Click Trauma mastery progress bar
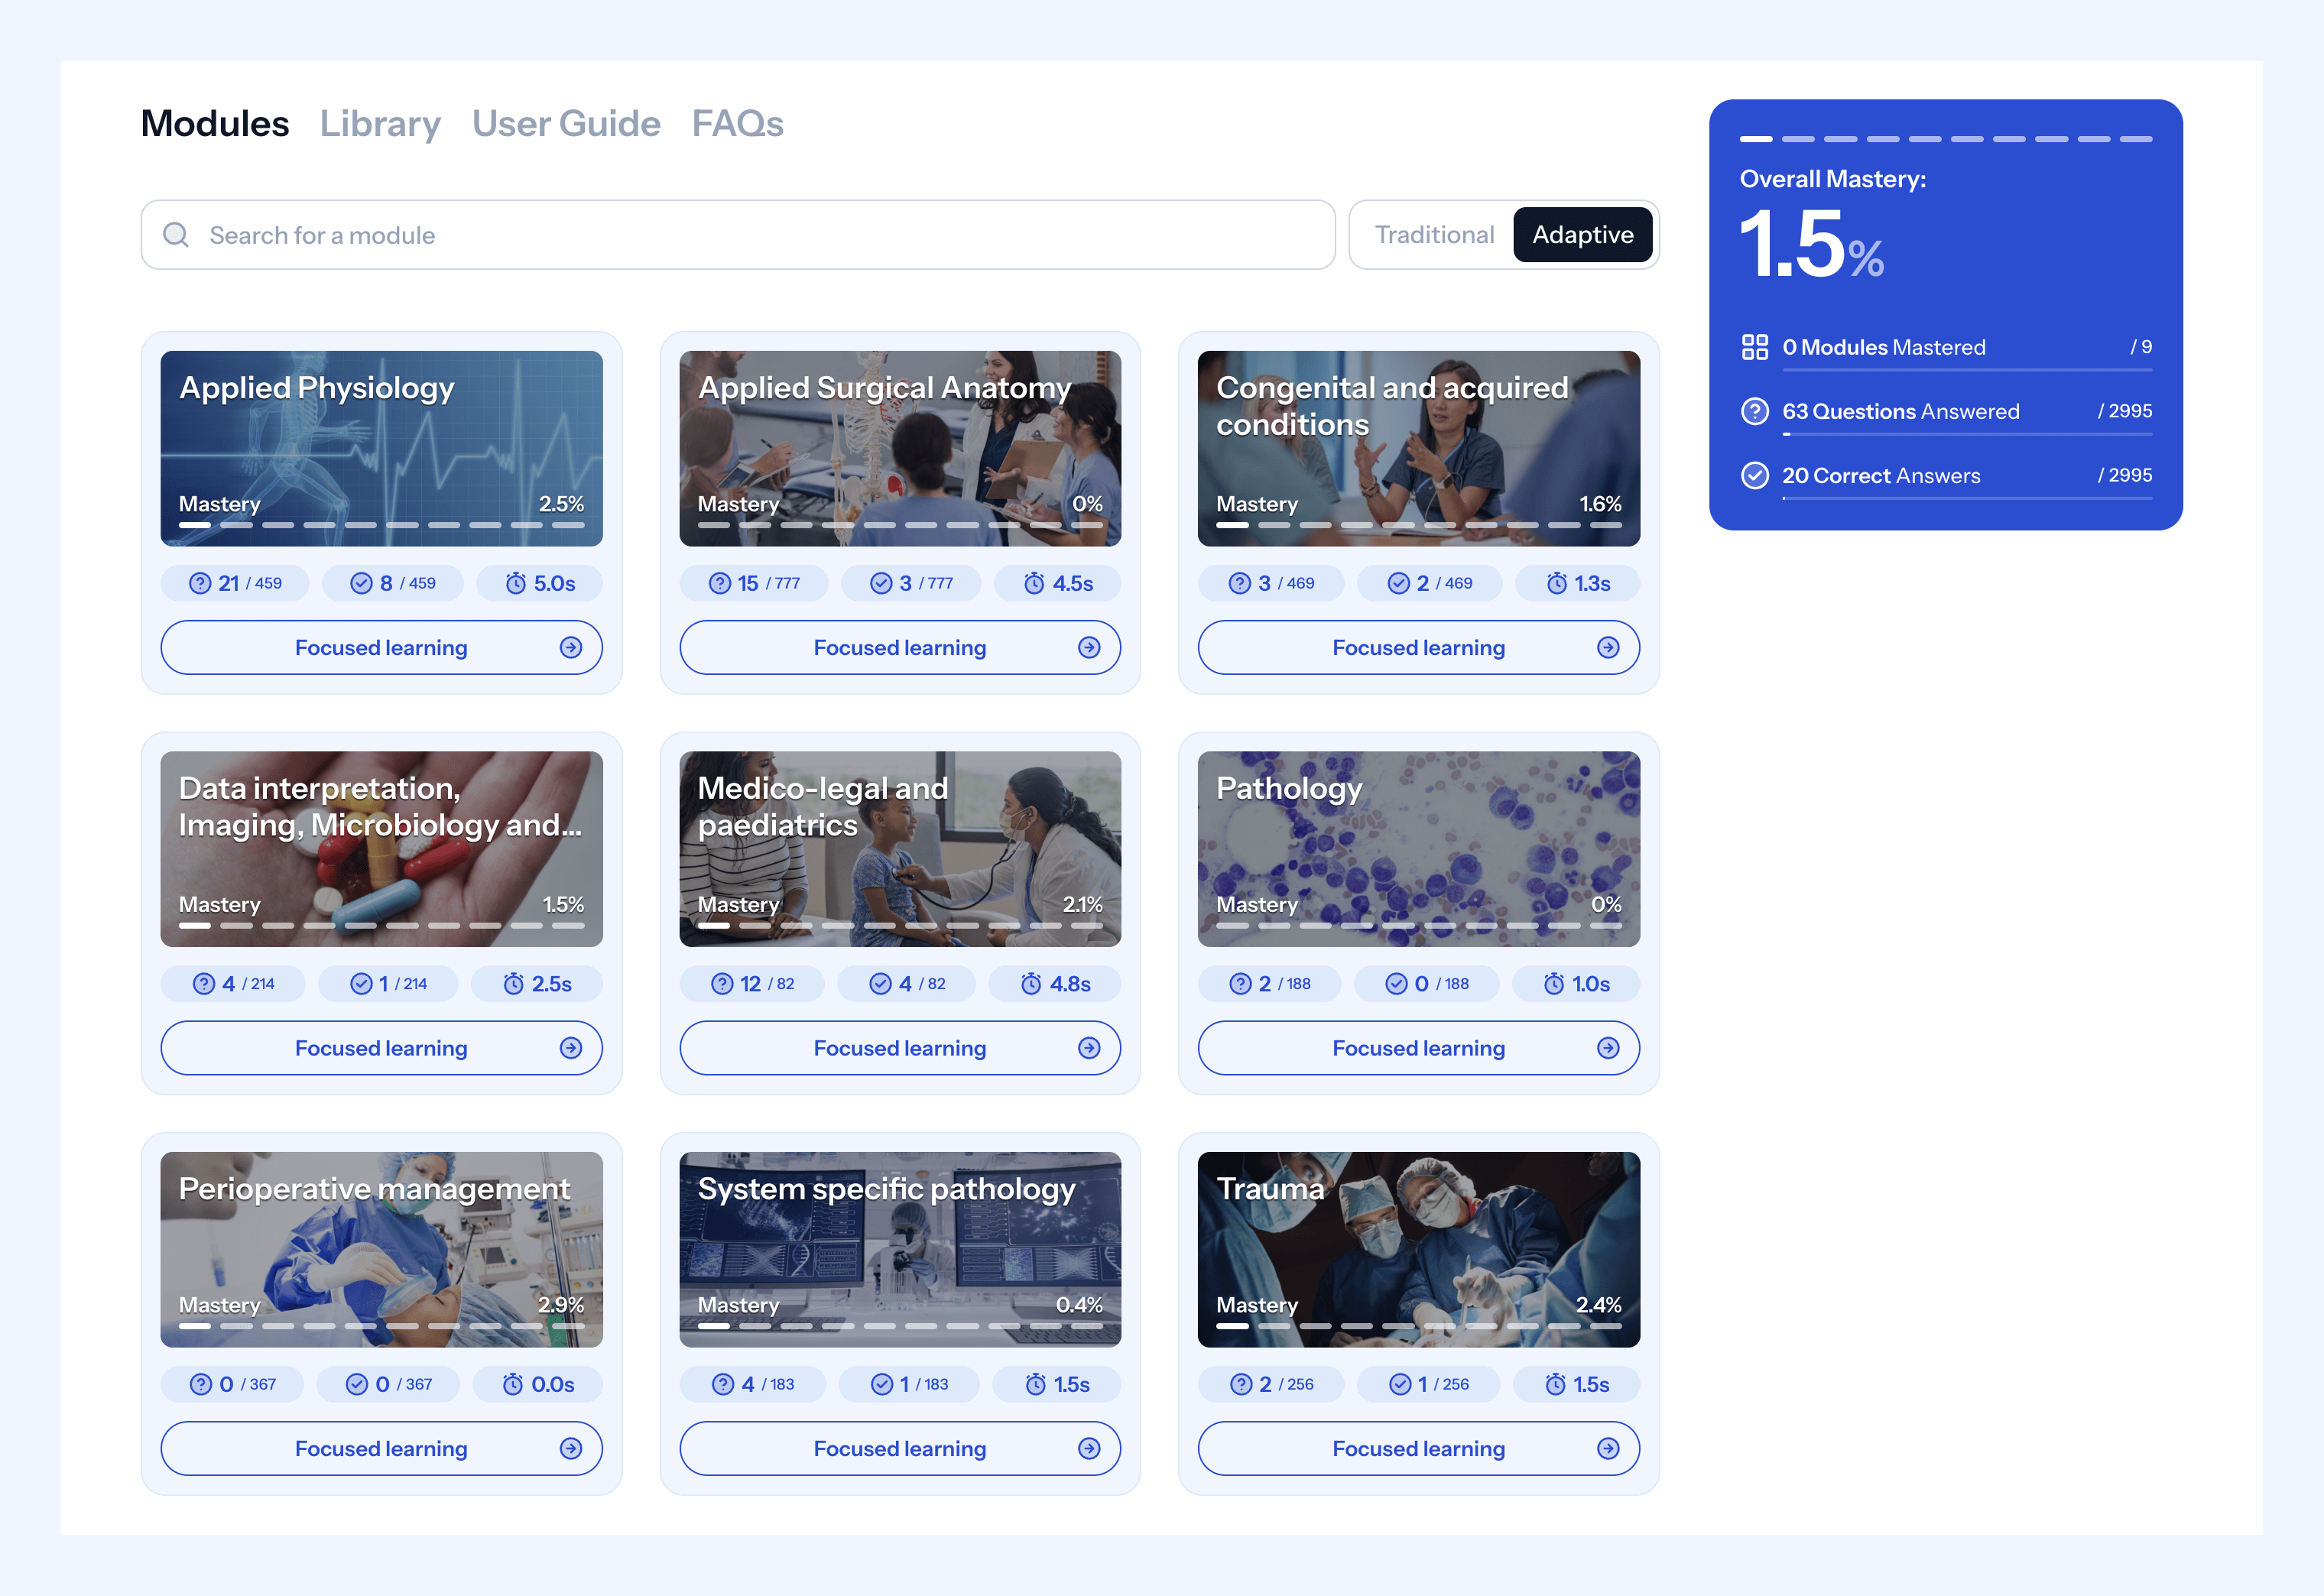The image size is (2324, 1596). tap(1418, 1326)
